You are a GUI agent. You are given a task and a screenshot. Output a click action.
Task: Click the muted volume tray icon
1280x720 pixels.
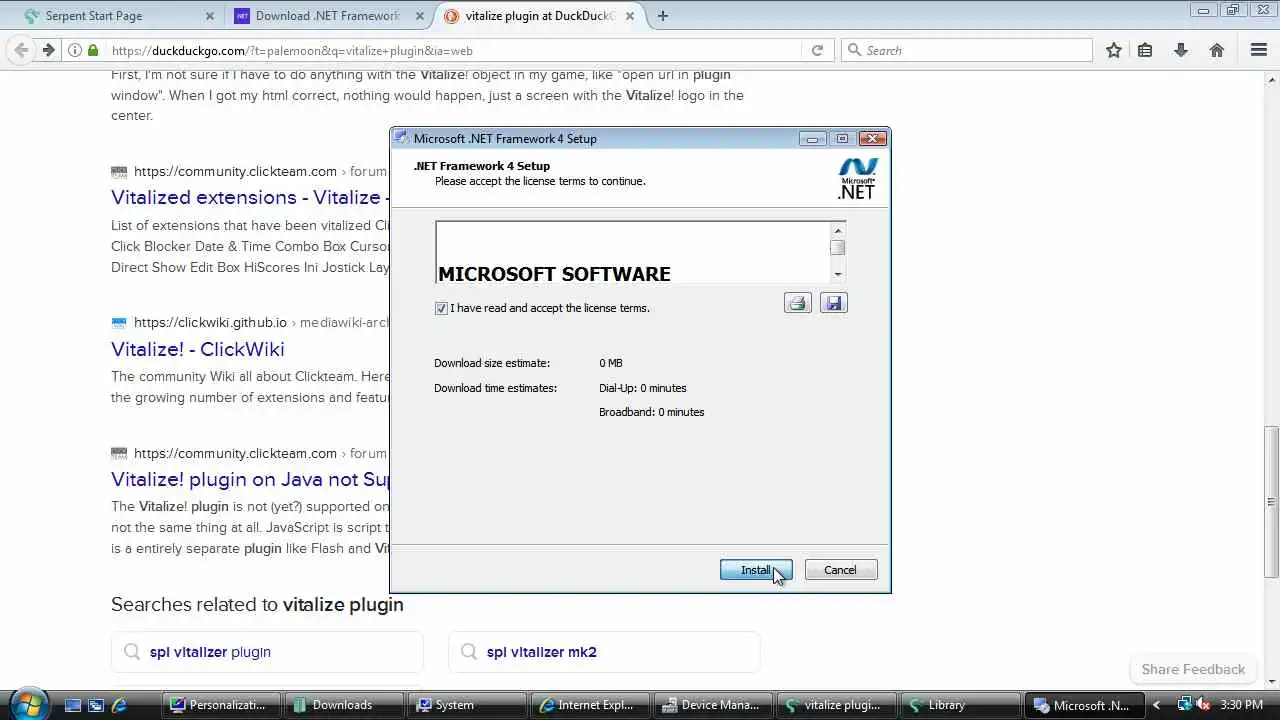1204,705
